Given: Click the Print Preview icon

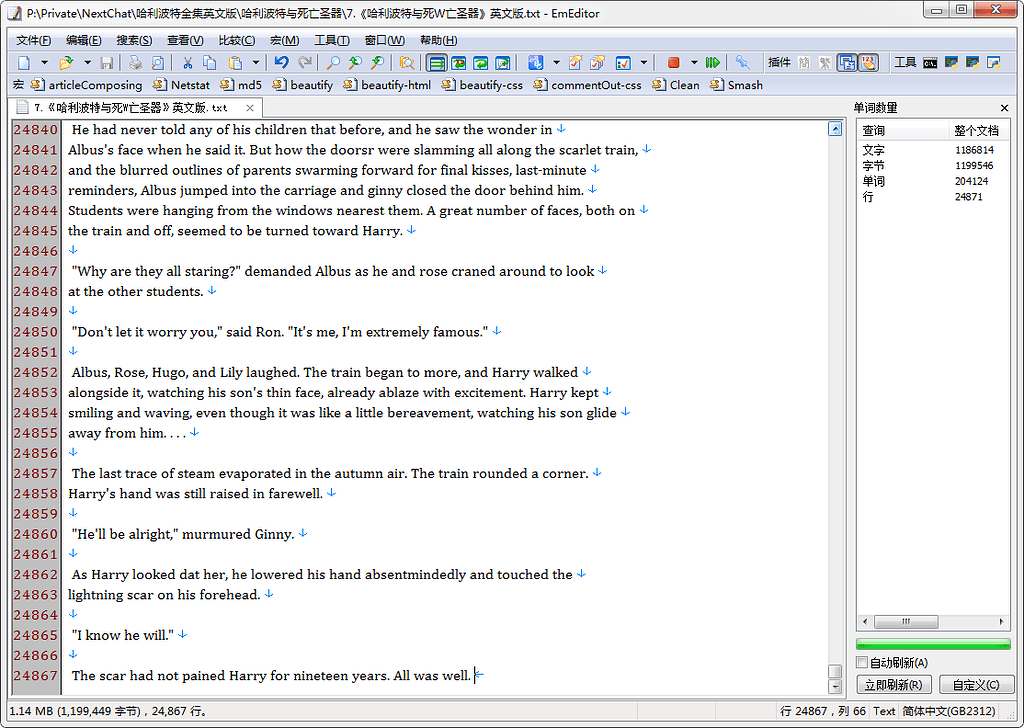Looking at the screenshot, I should pyautogui.click(x=157, y=63).
